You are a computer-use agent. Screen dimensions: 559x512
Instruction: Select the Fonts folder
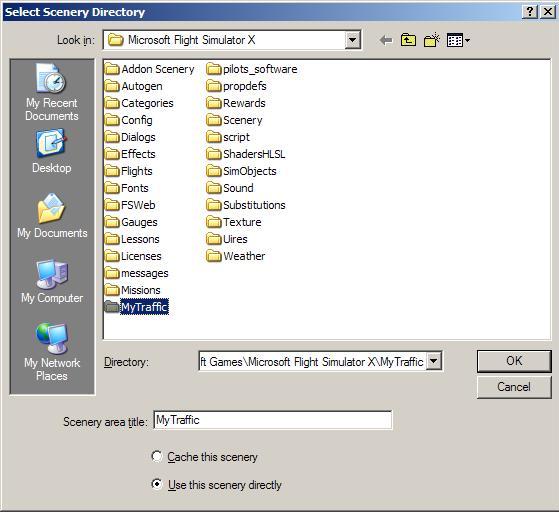click(x=127, y=188)
